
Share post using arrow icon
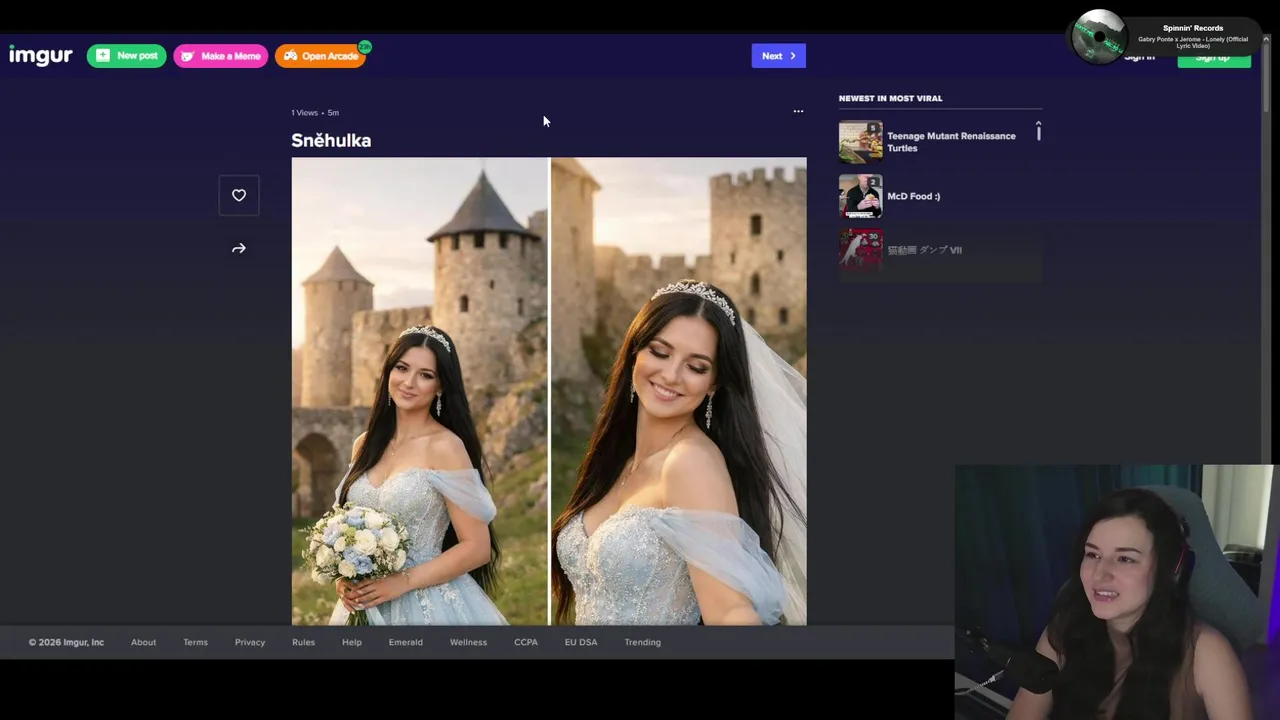239,248
